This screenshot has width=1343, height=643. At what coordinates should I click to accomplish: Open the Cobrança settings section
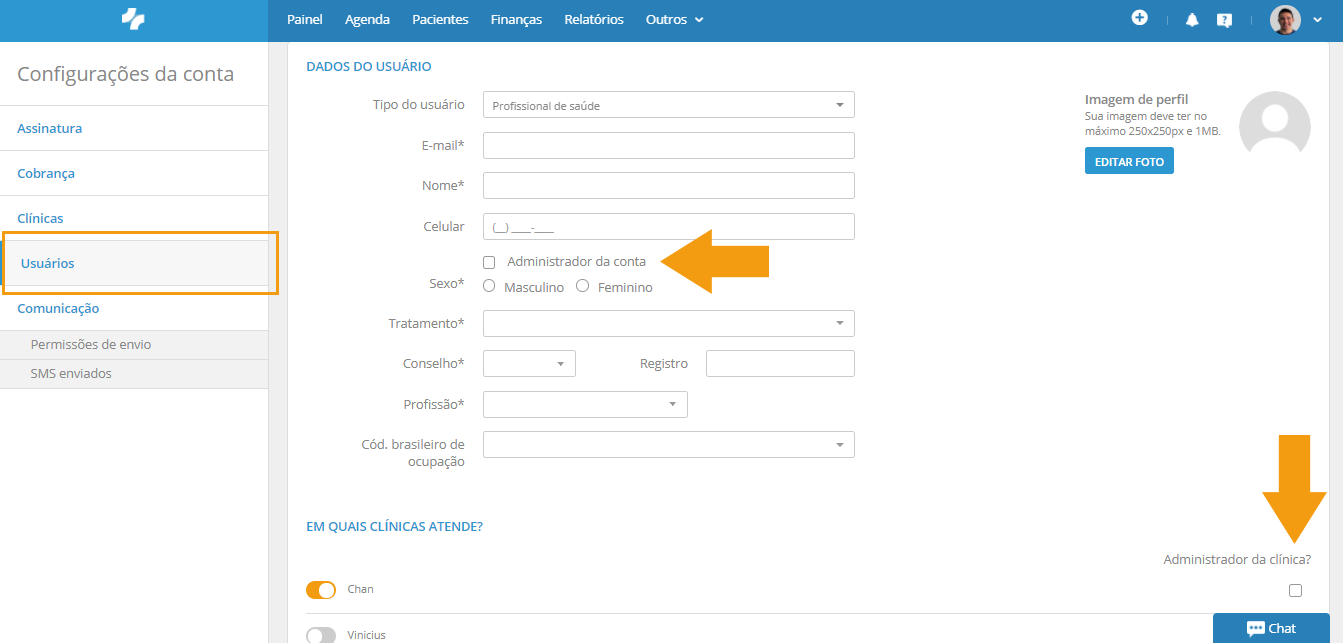tap(134, 173)
